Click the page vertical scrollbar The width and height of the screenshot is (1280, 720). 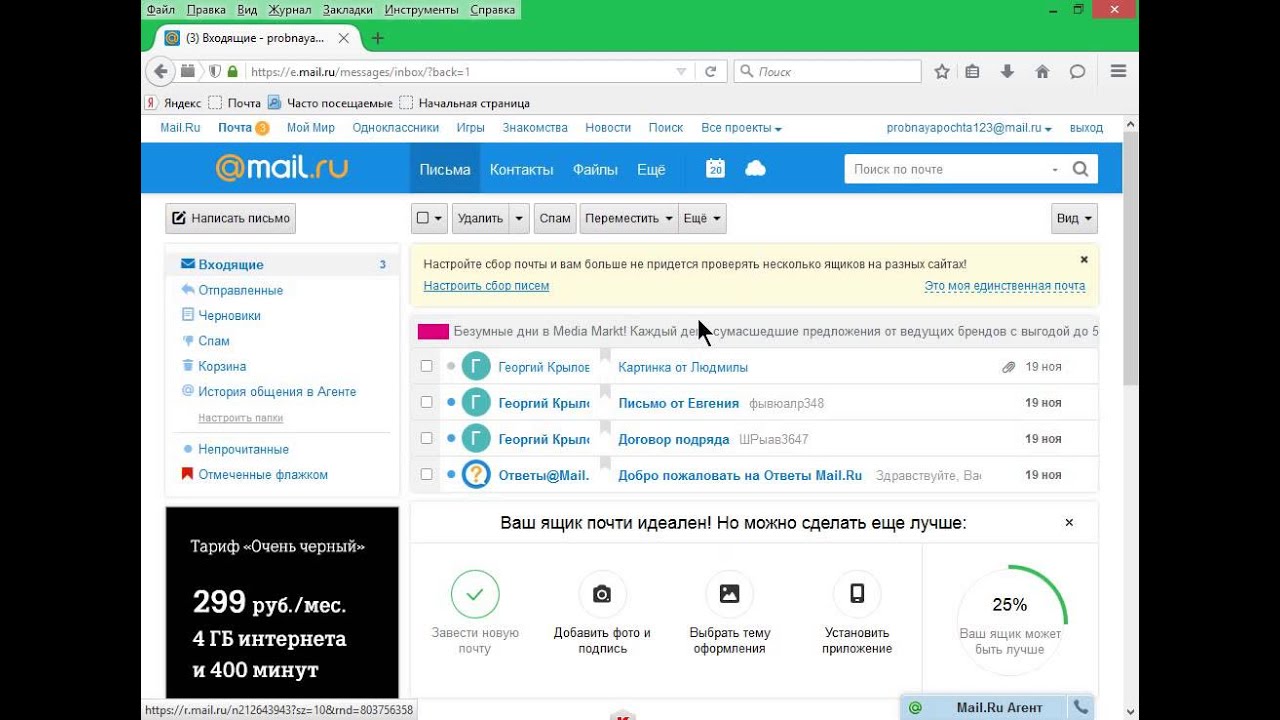(1131, 257)
